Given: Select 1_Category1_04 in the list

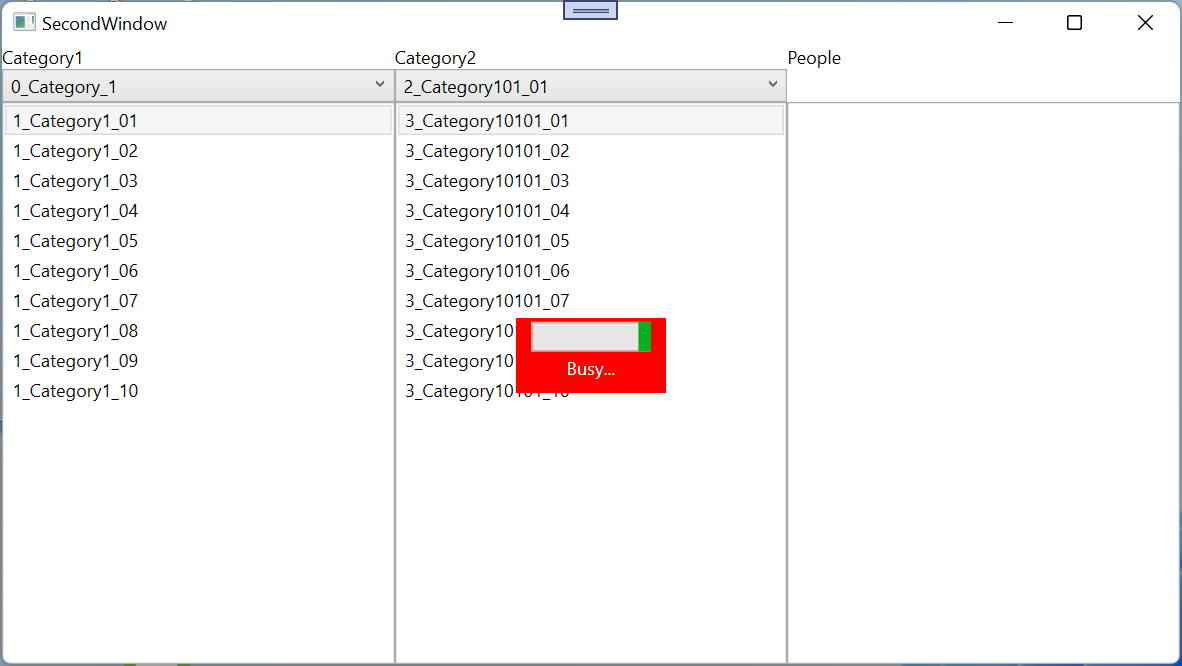Looking at the screenshot, I should tap(198, 211).
